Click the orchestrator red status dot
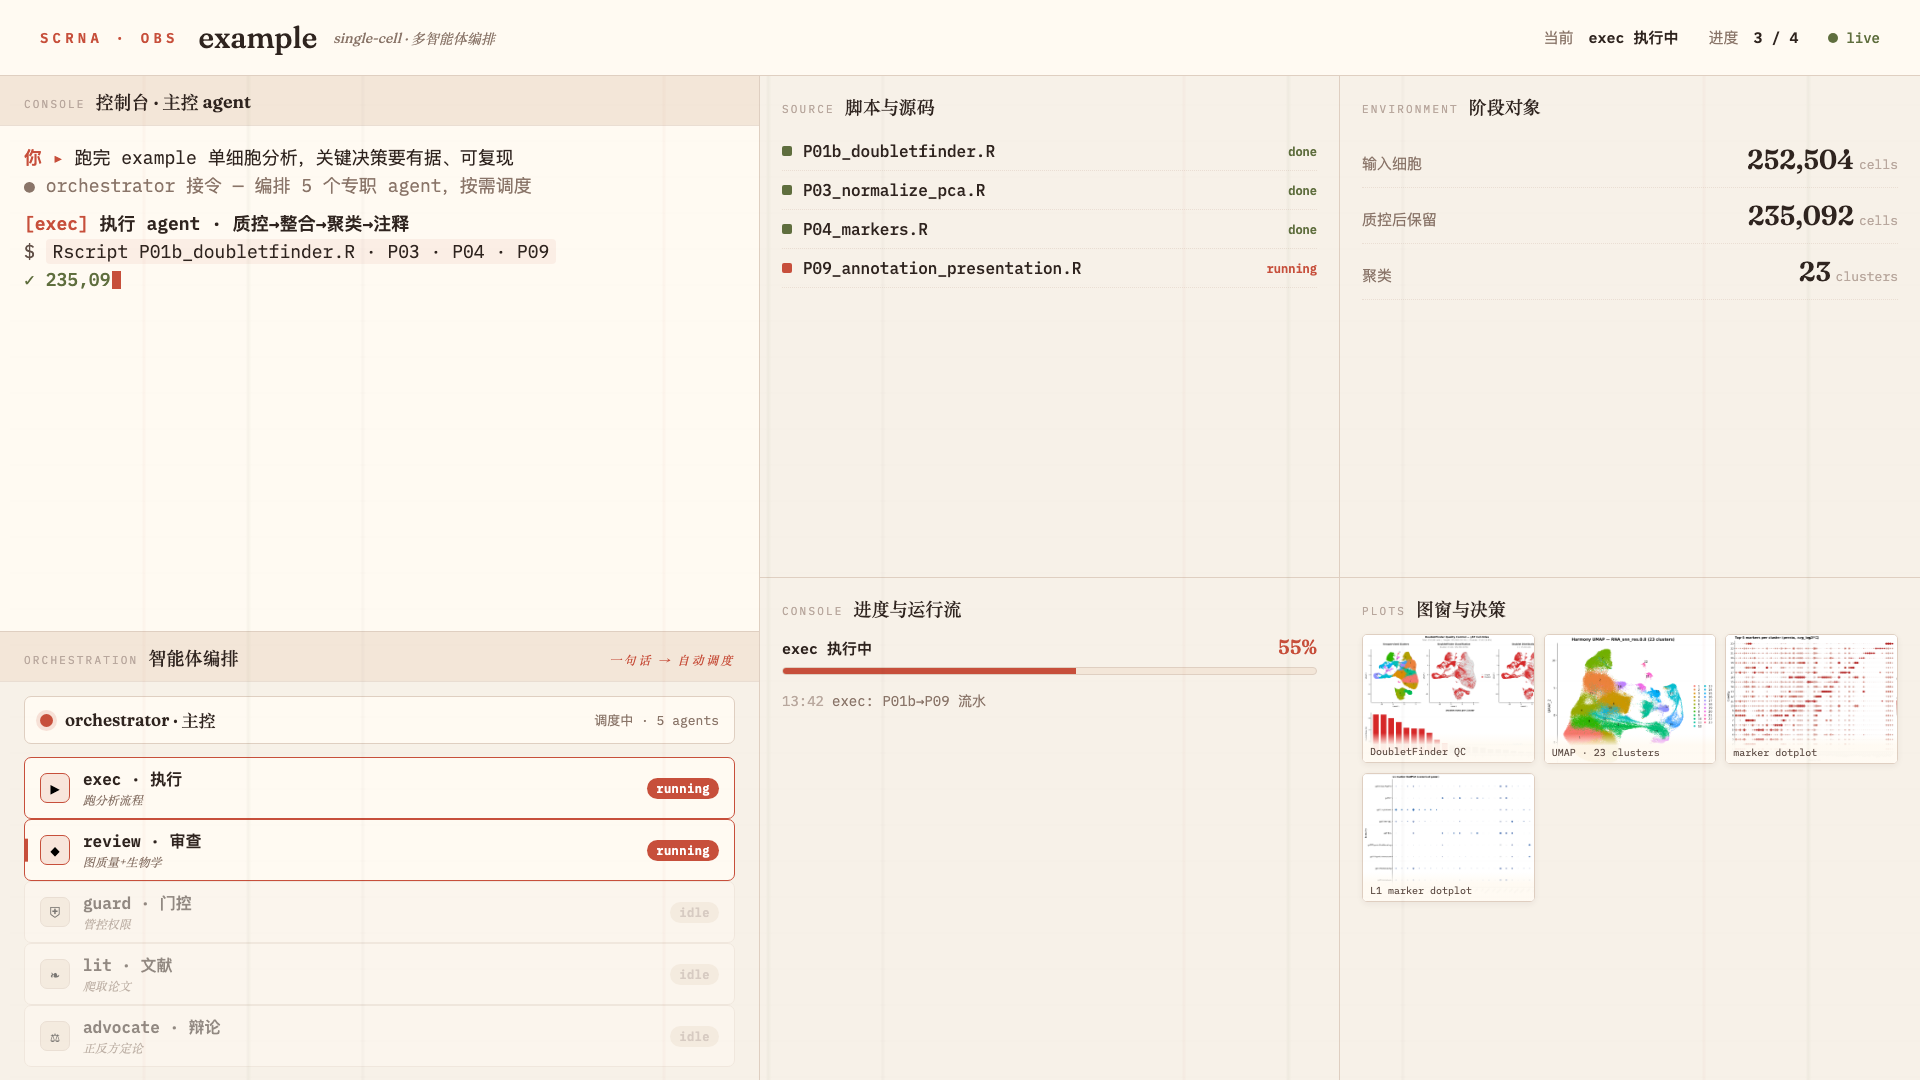This screenshot has height=1080, width=1920. point(46,721)
